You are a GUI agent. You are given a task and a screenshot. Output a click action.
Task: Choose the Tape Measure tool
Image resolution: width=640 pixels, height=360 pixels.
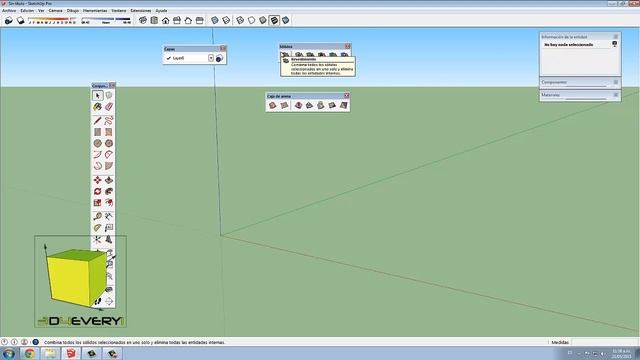pyautogui.click(x=97, y=216)
